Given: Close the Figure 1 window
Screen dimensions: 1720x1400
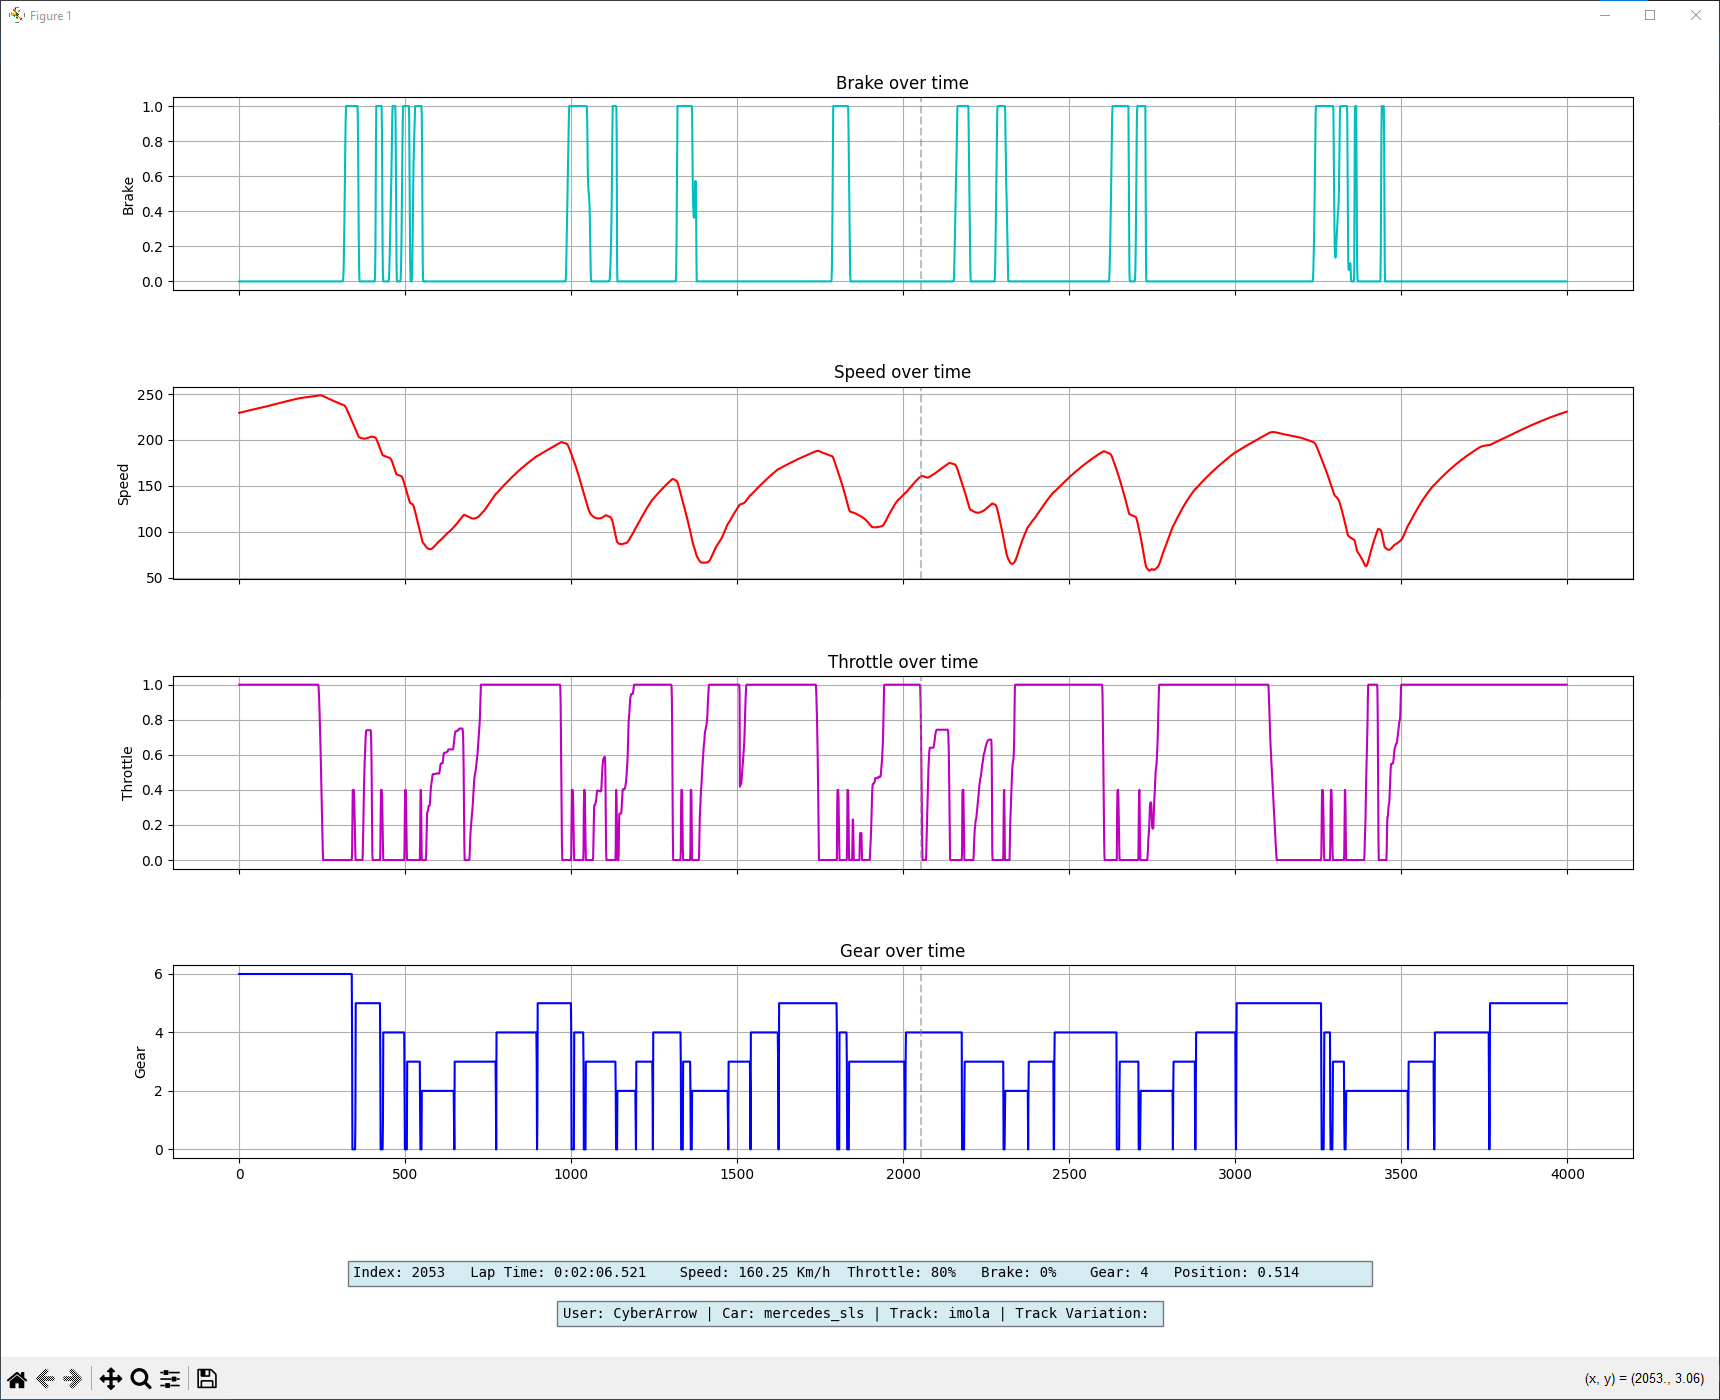Looking at the screenshot, I should pyautogui.click(x=1696, y=15).
